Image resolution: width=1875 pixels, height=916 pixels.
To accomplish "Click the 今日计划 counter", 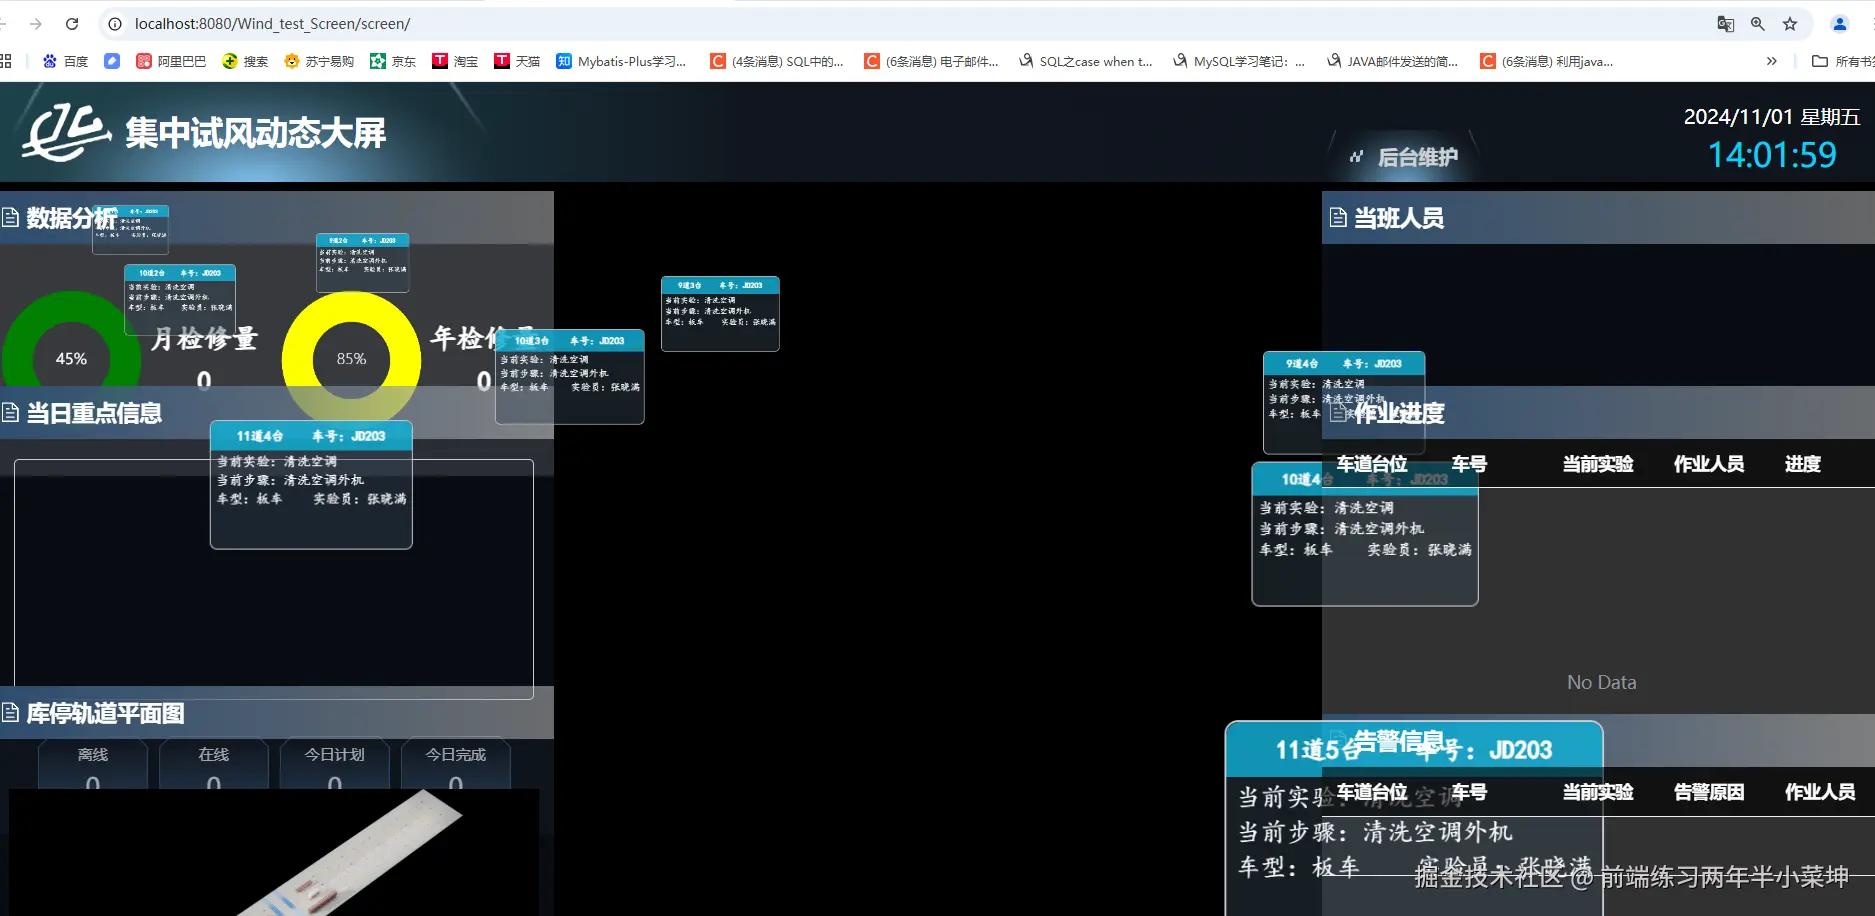I will tap(335, 764).
